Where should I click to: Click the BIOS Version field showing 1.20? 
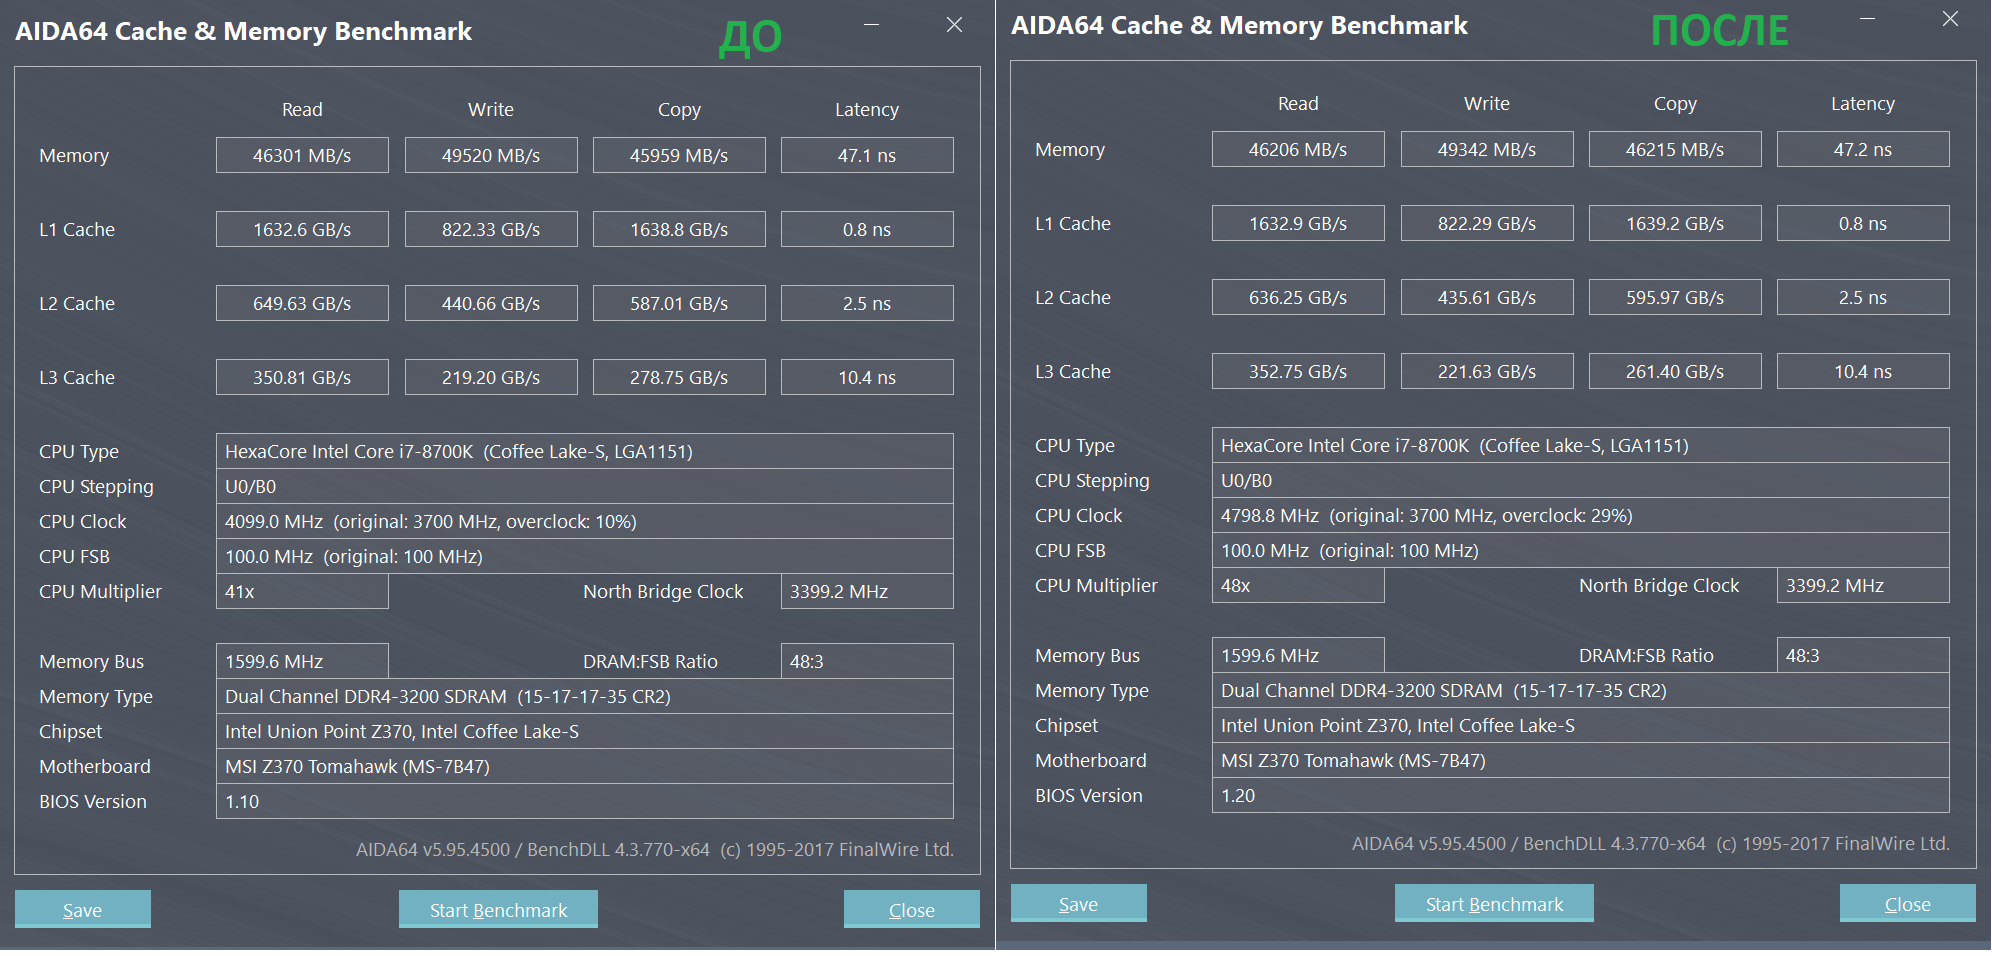point(1580,795)
